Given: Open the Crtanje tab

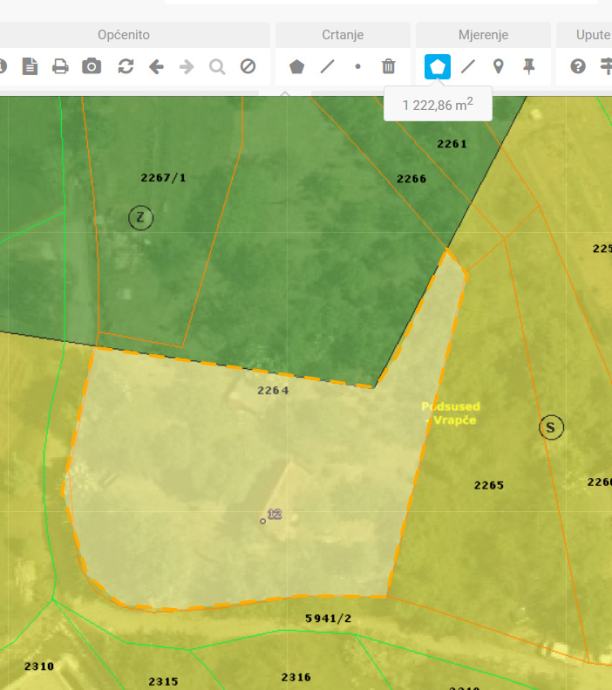Looking at the screenshot, I should [343, 35].
